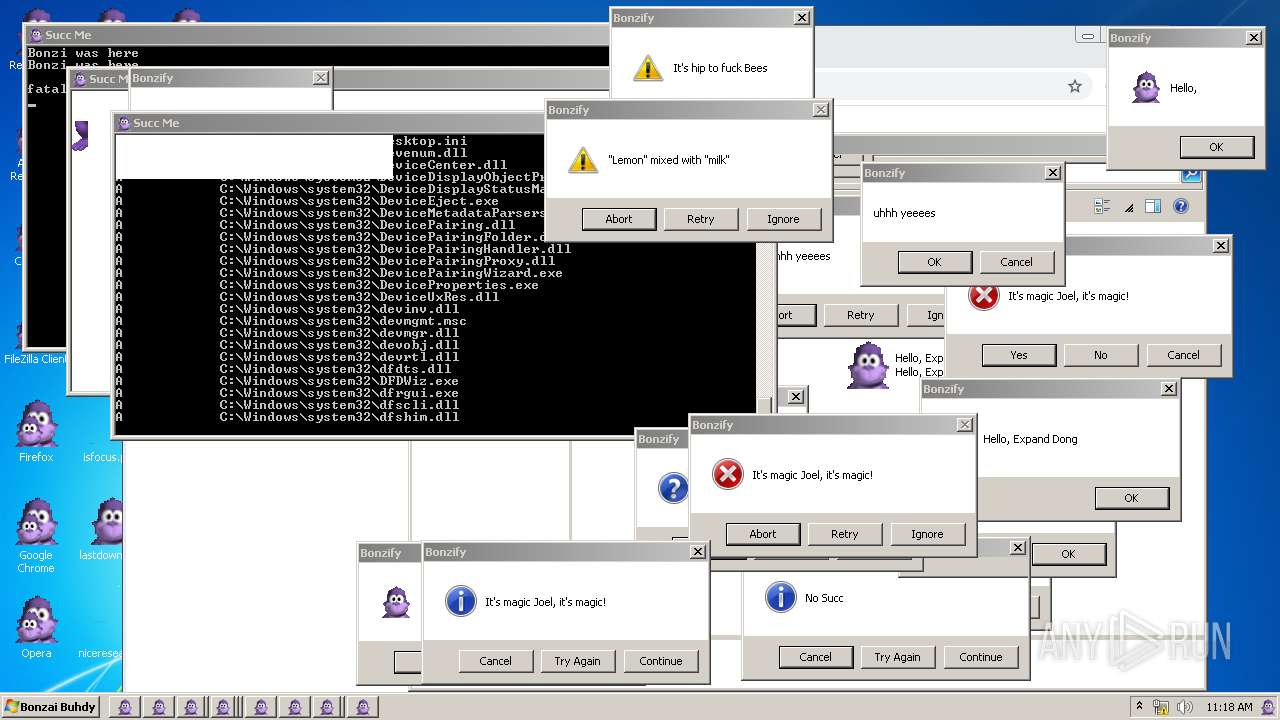The width and height of the screenshot is (1280, 720).
Task: Click front Succ Me console title bar icon
Action: coord(124,123)
